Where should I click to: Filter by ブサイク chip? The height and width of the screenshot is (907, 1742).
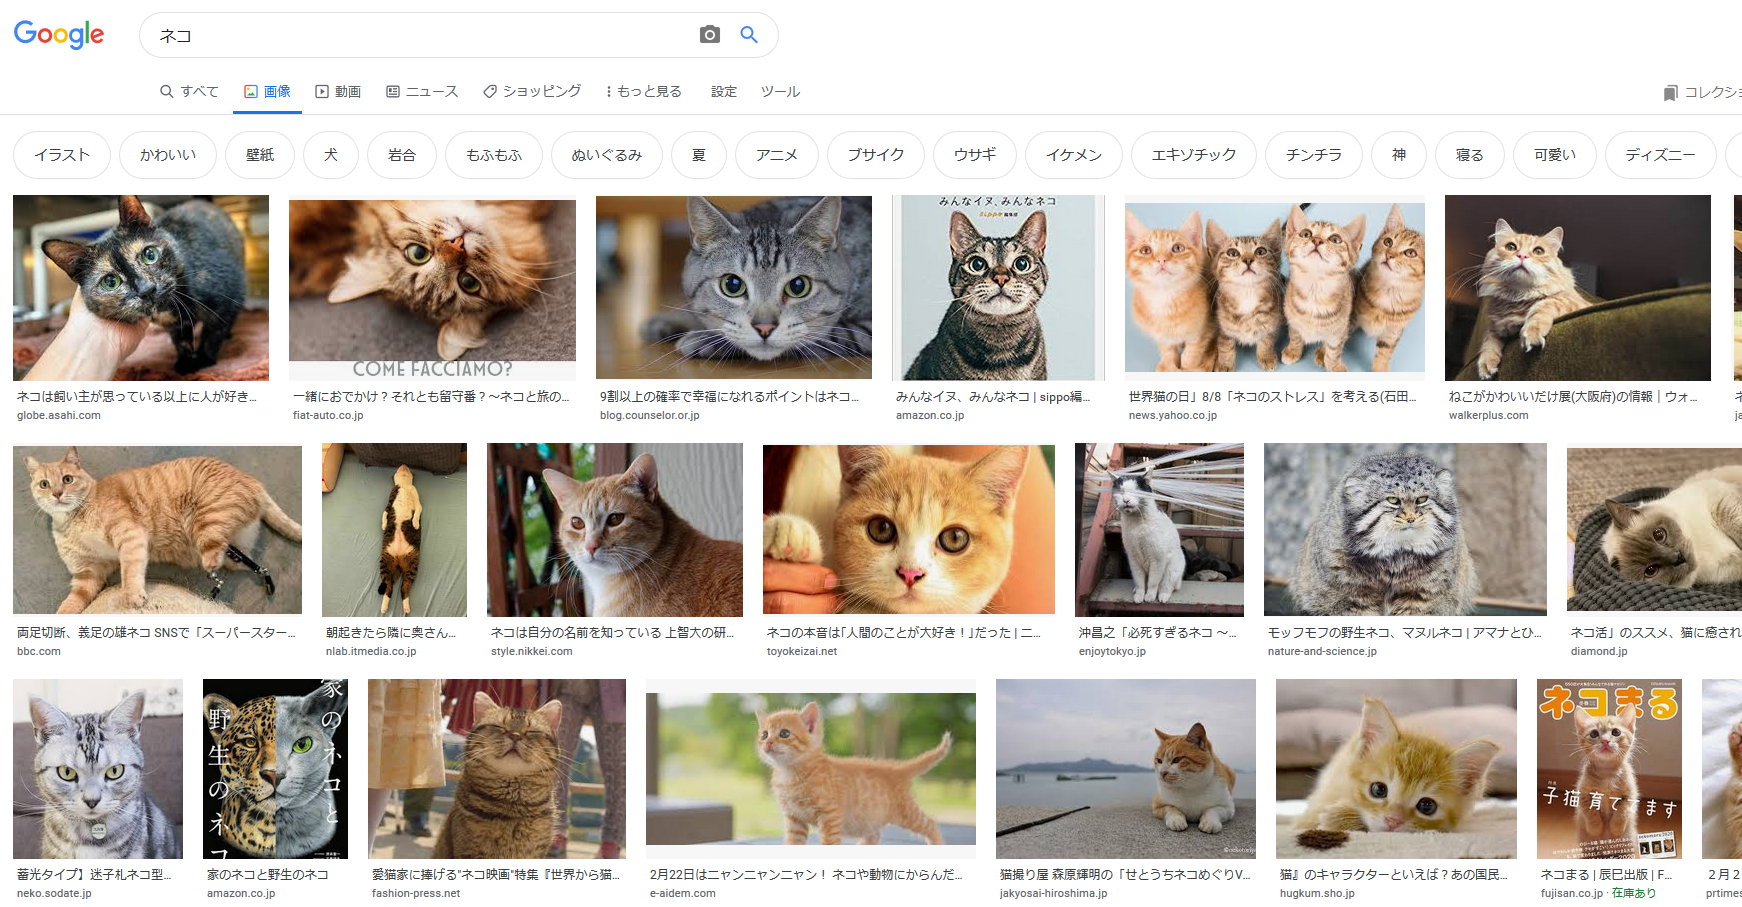(x=876, y=155)
